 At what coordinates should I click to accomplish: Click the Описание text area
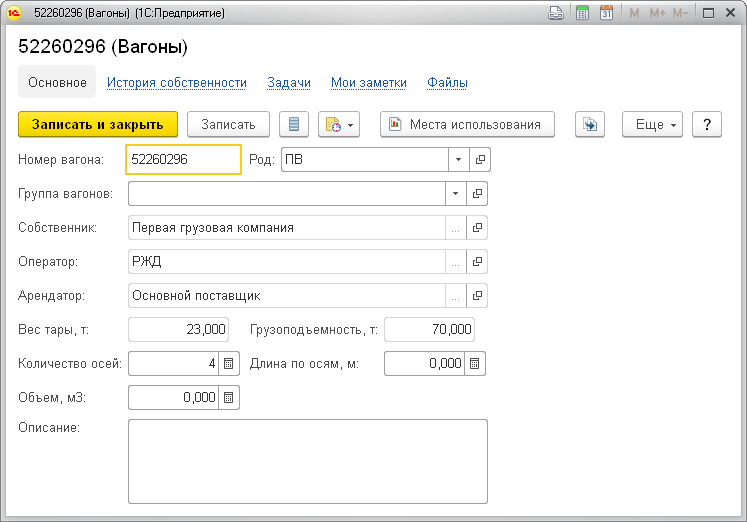click(x=308, y=460)
